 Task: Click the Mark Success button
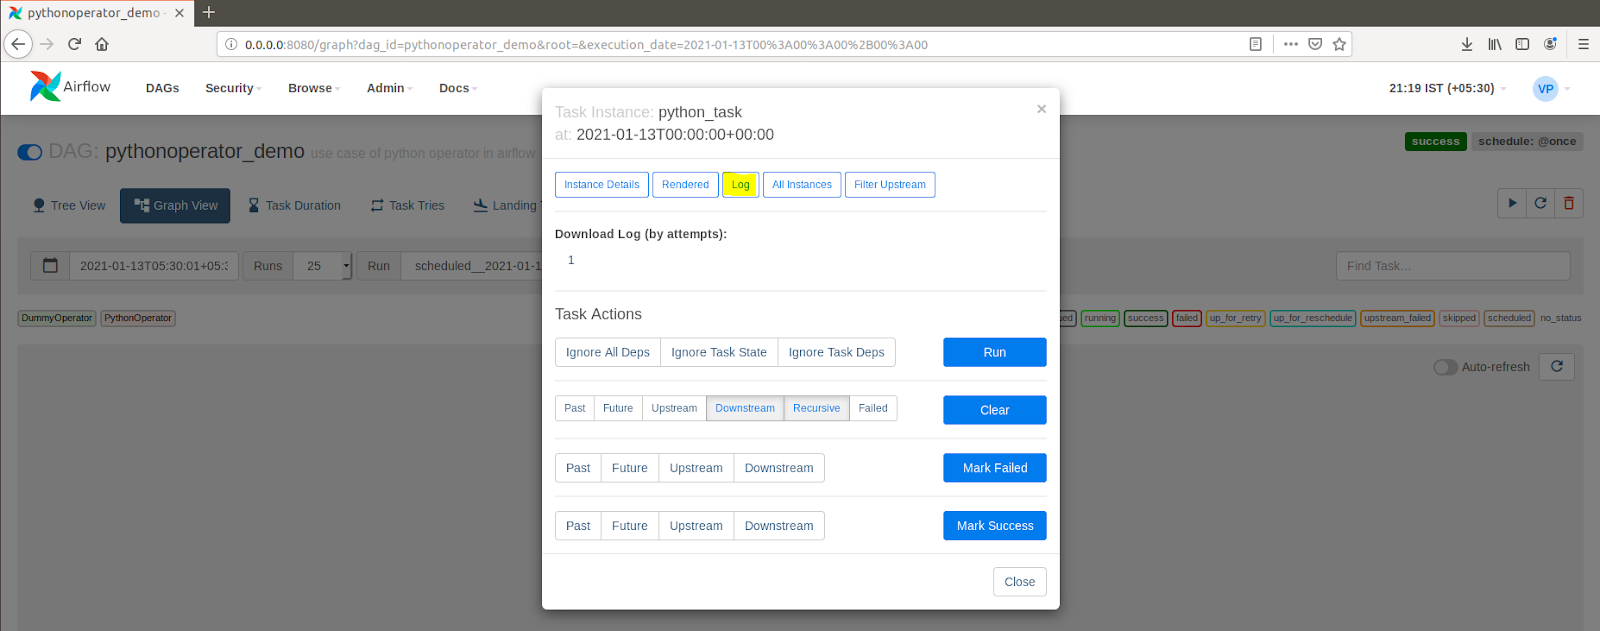point(994,526)
